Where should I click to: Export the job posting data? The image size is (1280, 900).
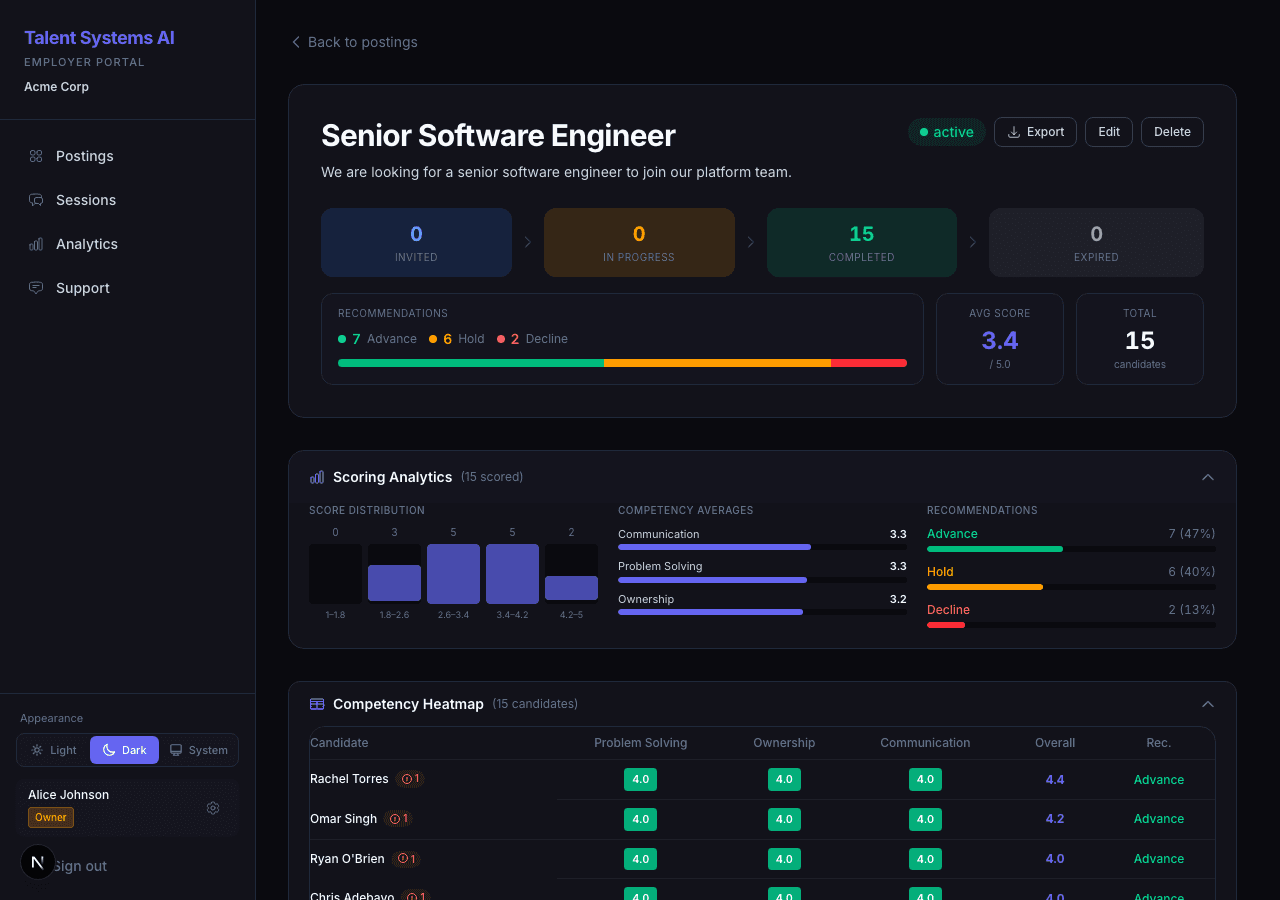coord(1035,132)
